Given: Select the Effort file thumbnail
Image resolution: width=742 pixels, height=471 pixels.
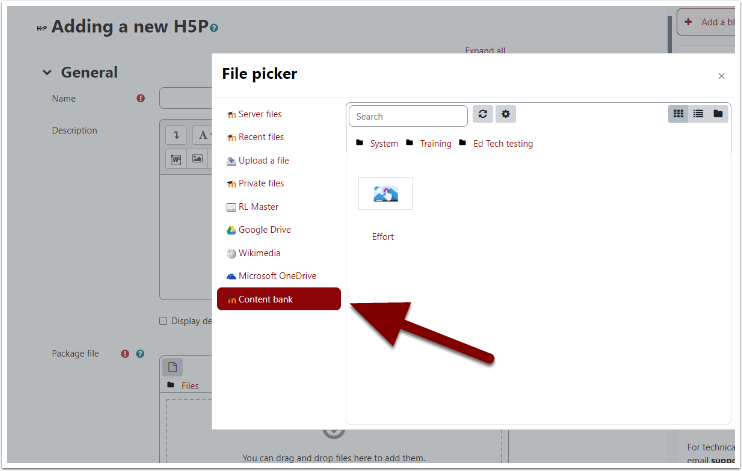Looking at the screenshot, I should pyautogui.click(x=385, y=194).
